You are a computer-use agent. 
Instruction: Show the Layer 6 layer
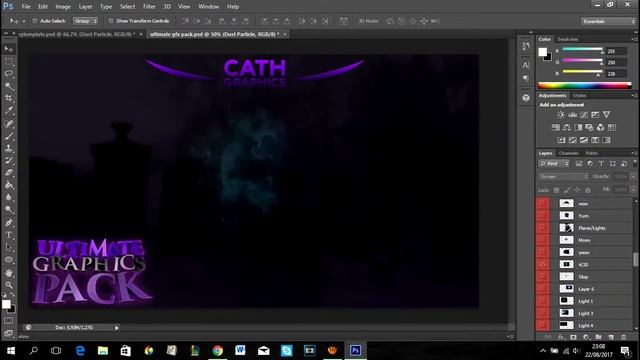[x=542, y=289]
